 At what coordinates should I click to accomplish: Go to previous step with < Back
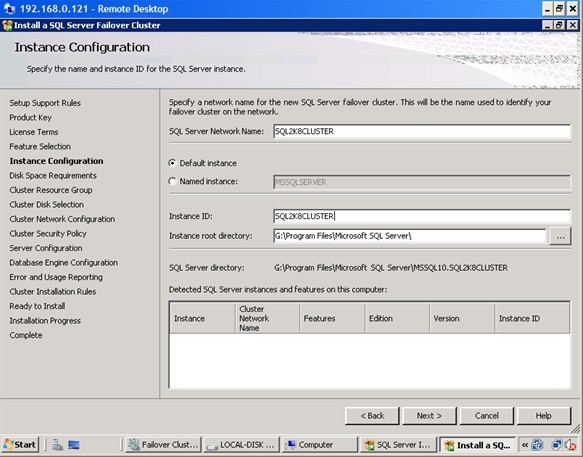tap(372, 416)
